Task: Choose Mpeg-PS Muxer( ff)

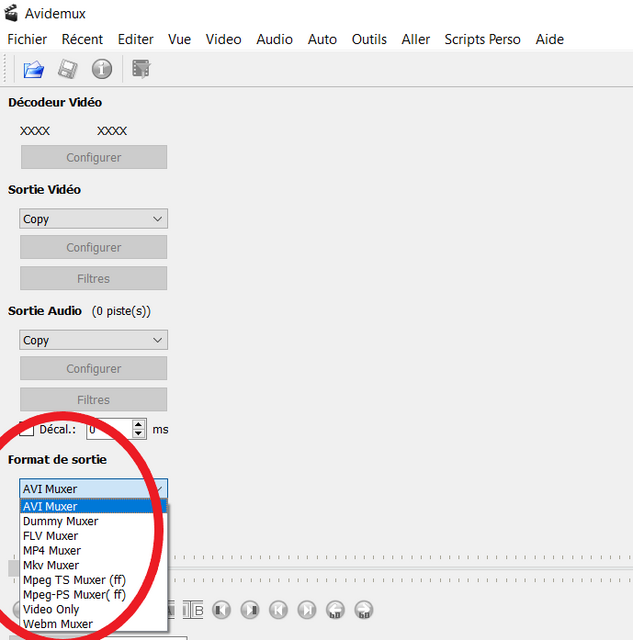Action: coord(93,595)
